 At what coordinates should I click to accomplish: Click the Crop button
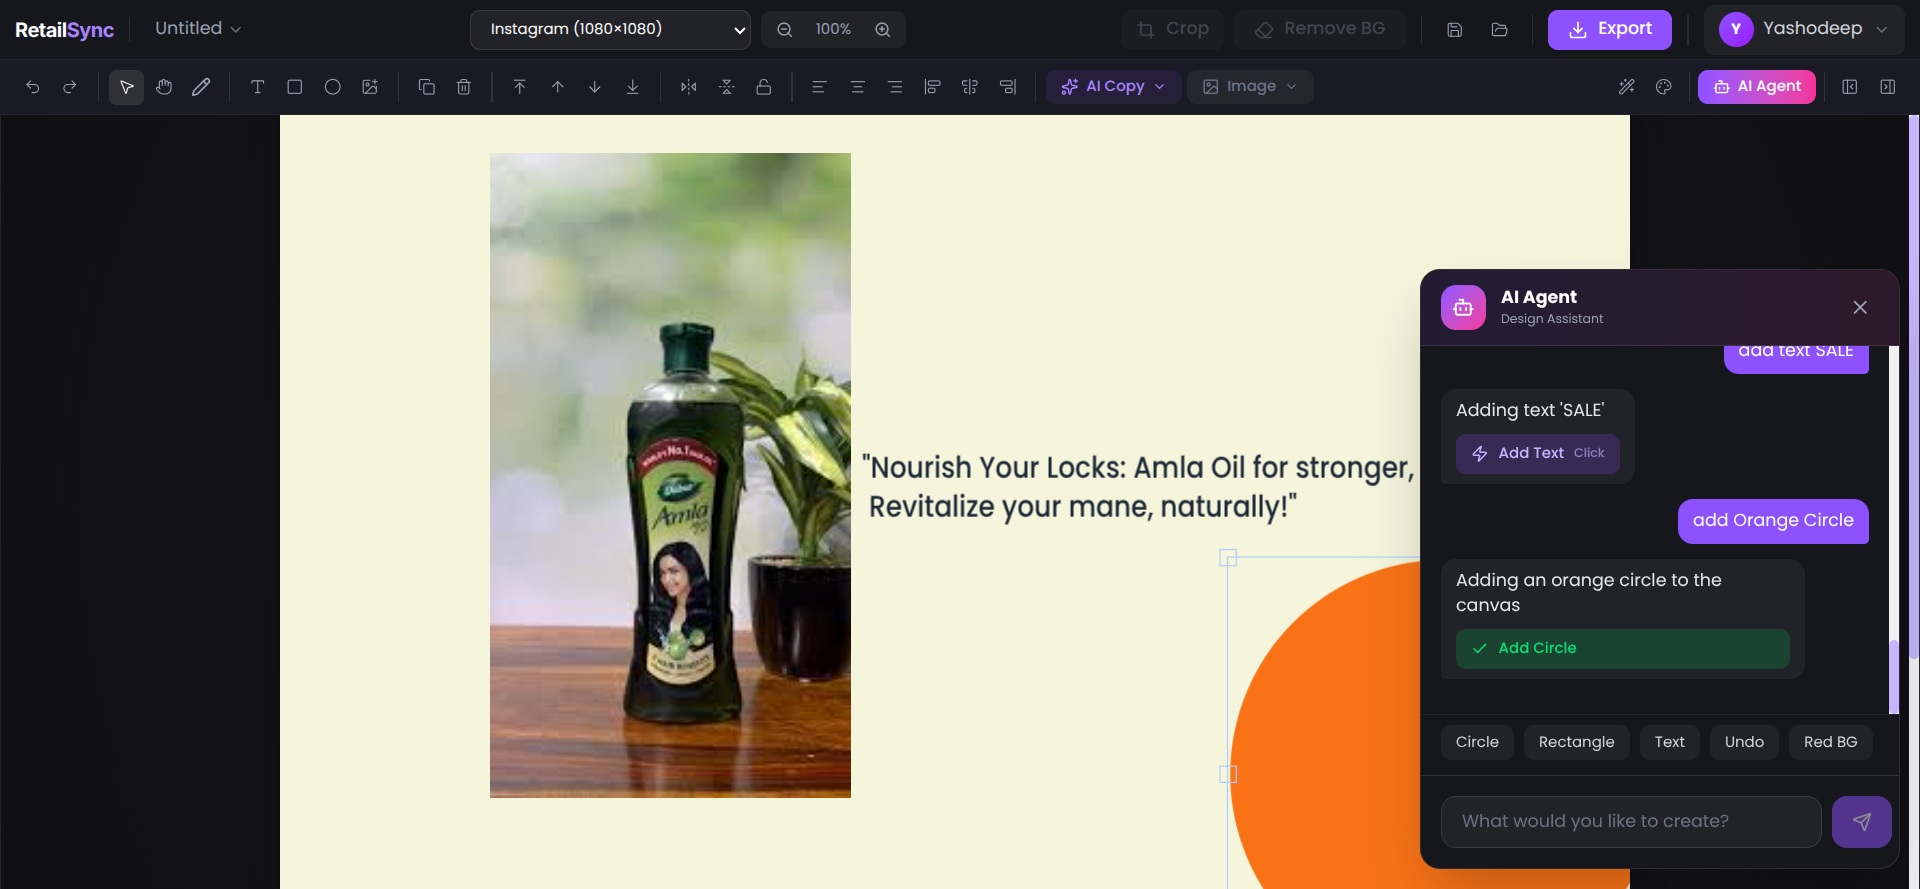tap(1174, 30)
